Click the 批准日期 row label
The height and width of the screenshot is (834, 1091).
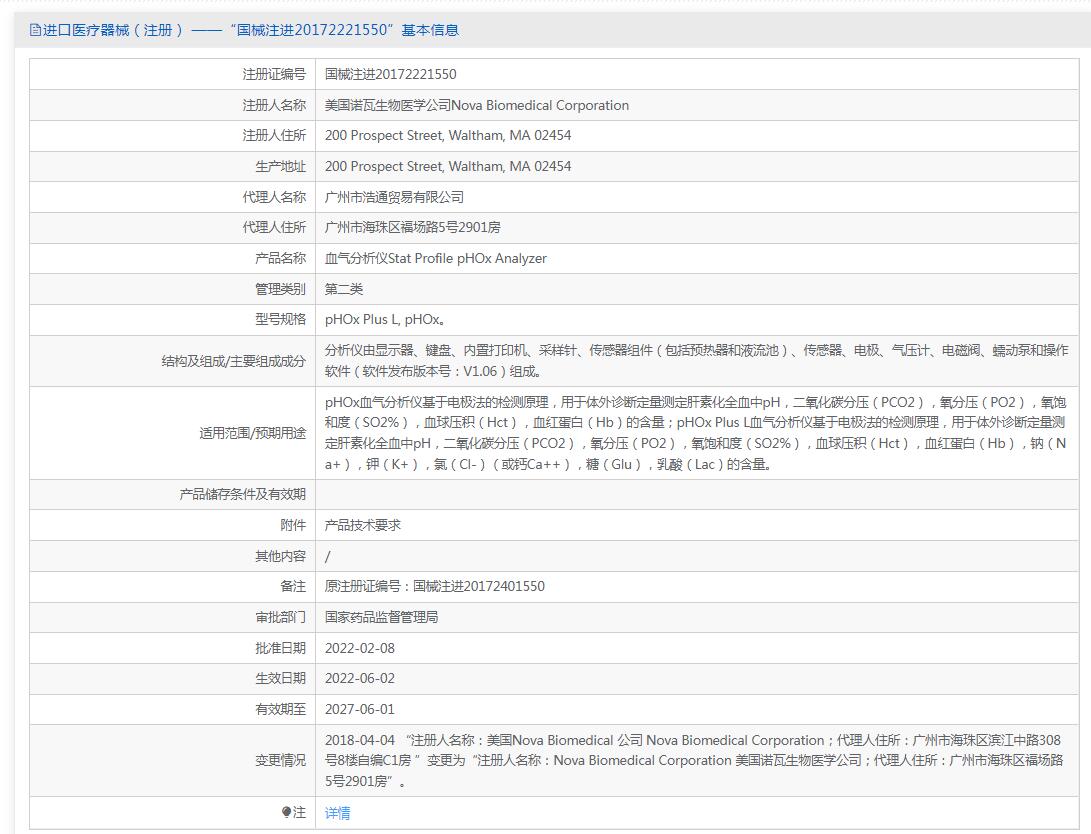(280, 648)
